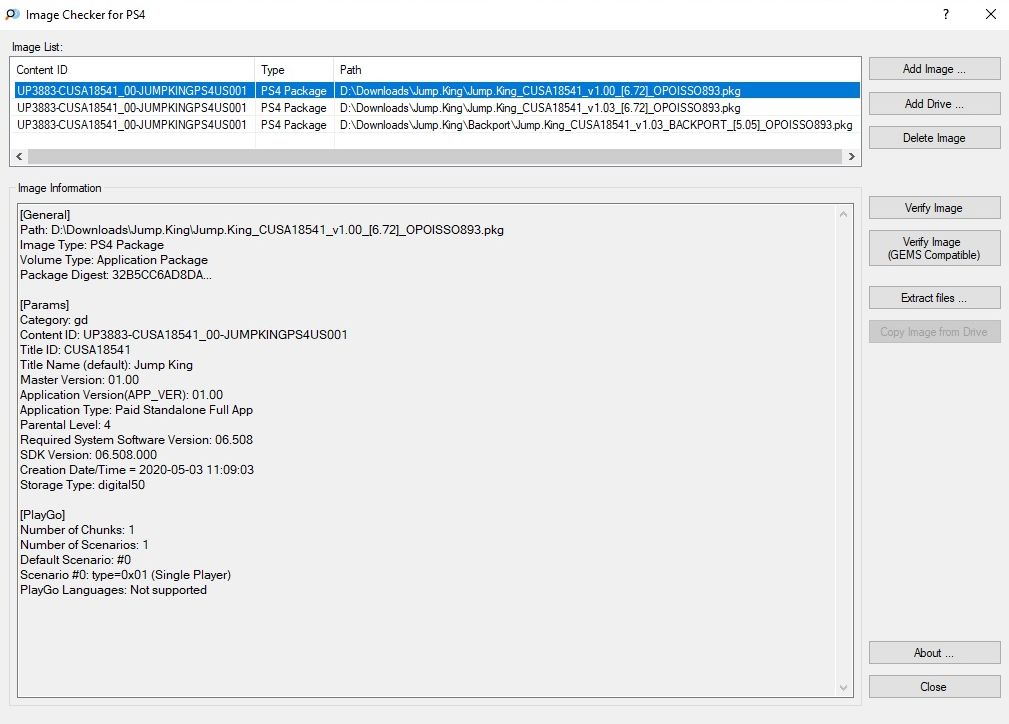Select the v1.03 BACKPORT [5.05] package row
Screen dimensions: 1009x724
coord(437,125)
